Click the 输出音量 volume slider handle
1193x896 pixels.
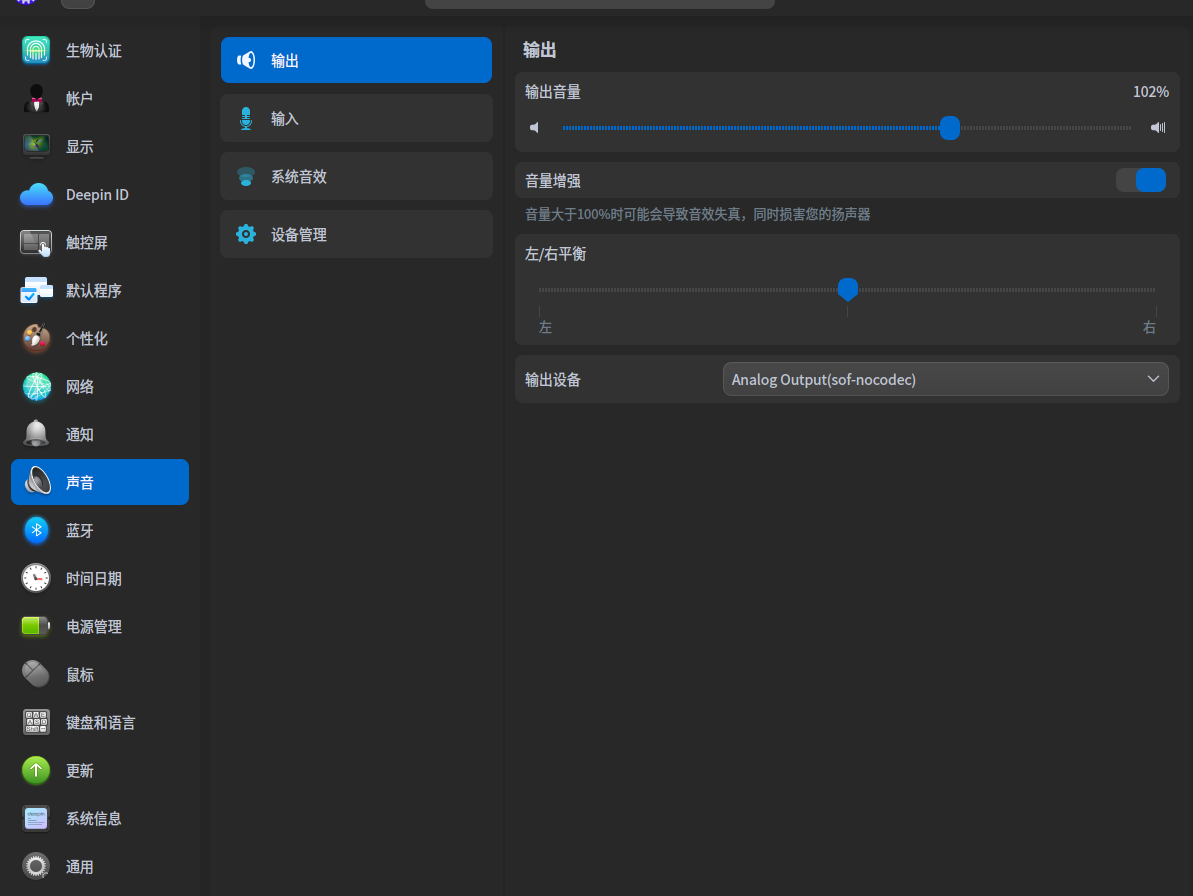[x=950, y=128]
